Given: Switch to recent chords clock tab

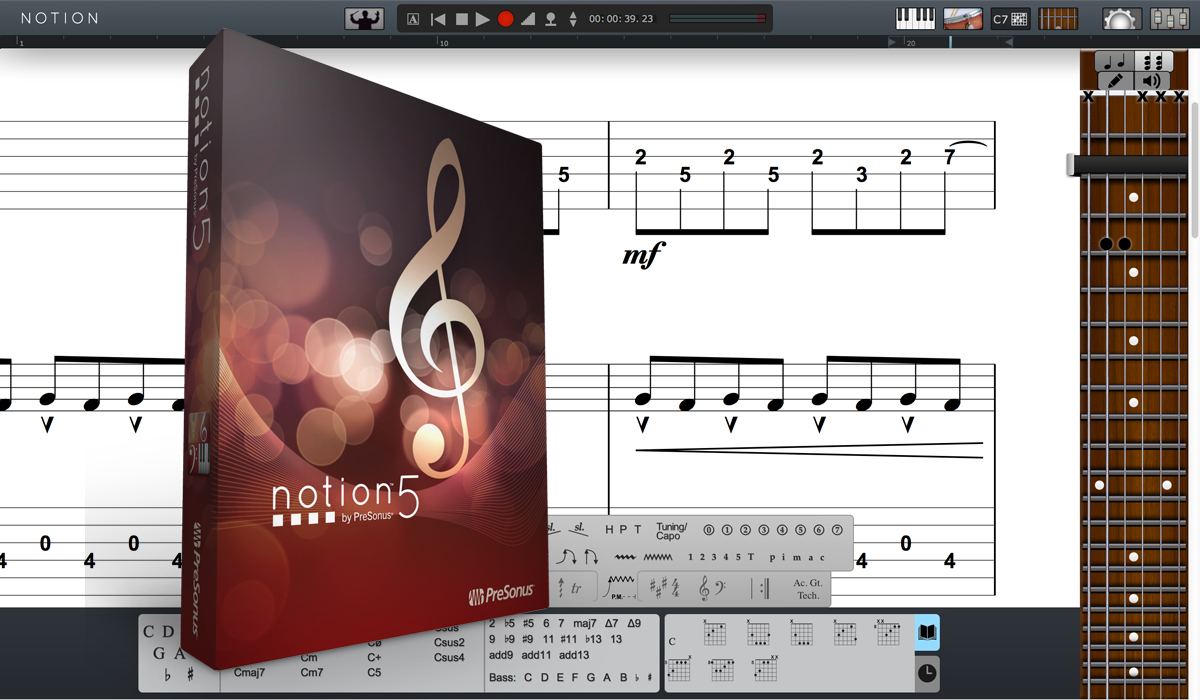Looking at the screenshot, I should click(927, 674).
